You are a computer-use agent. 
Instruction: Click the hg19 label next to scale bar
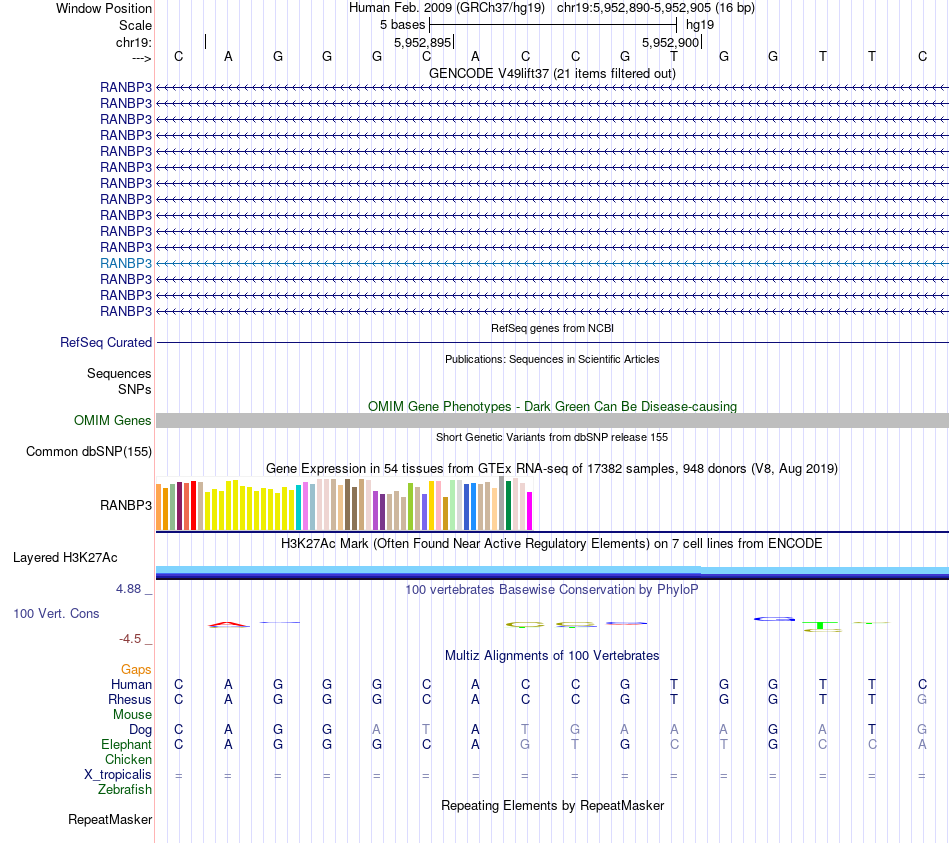click(x=700, y=25)
